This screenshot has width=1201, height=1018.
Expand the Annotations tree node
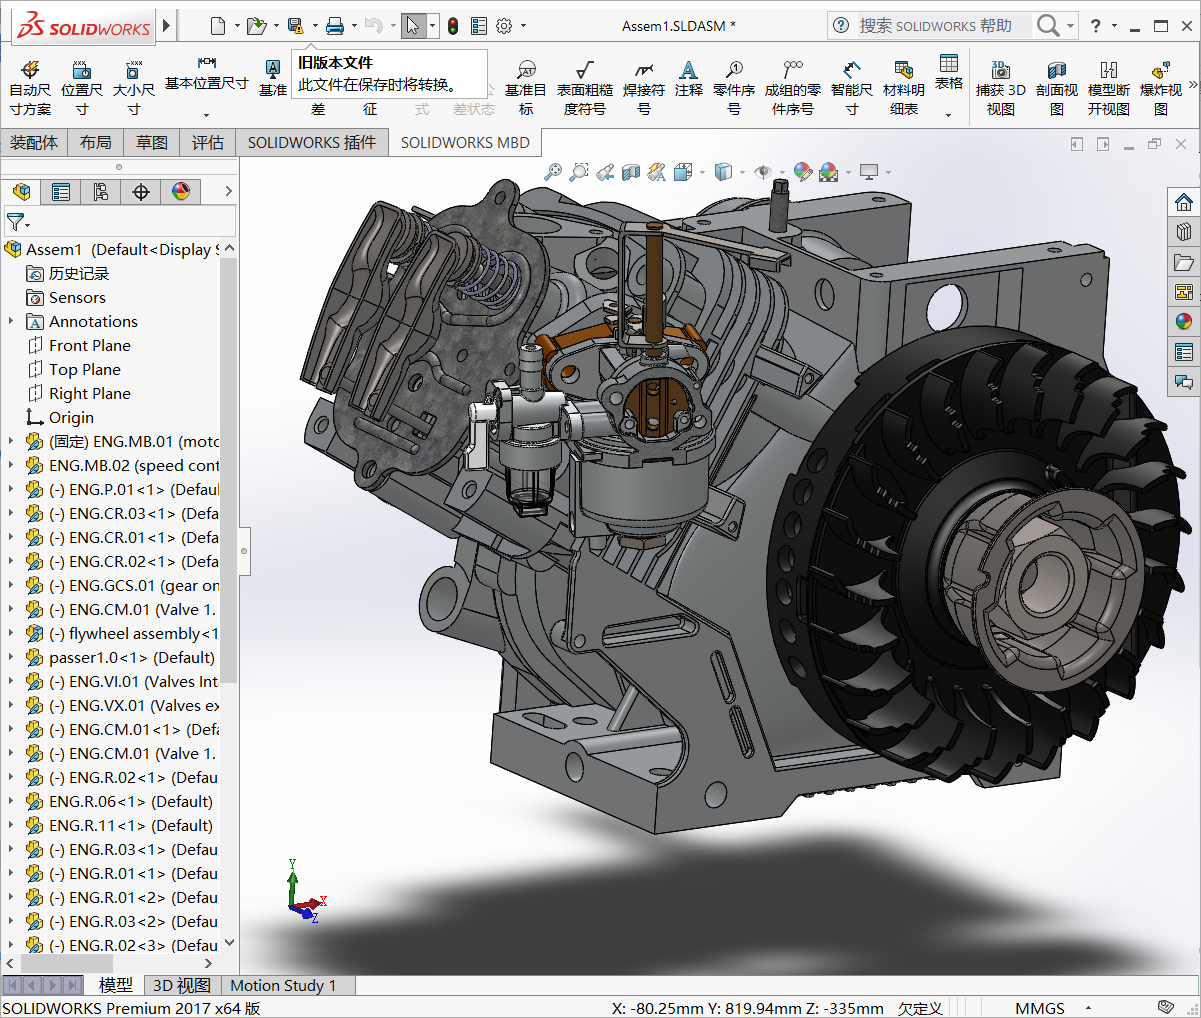(x=11, y=321)
